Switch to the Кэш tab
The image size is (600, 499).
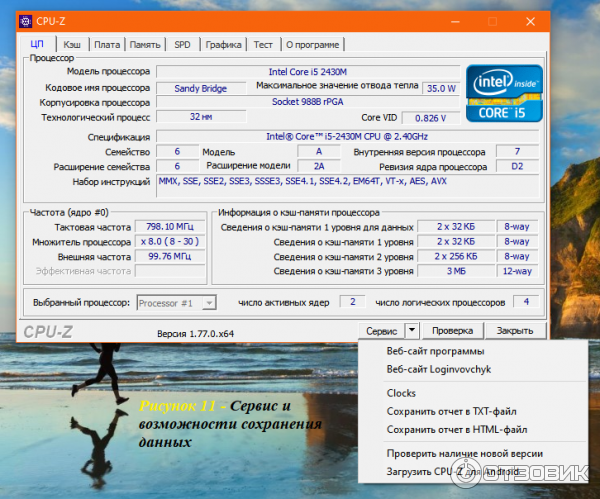[72, 44]
